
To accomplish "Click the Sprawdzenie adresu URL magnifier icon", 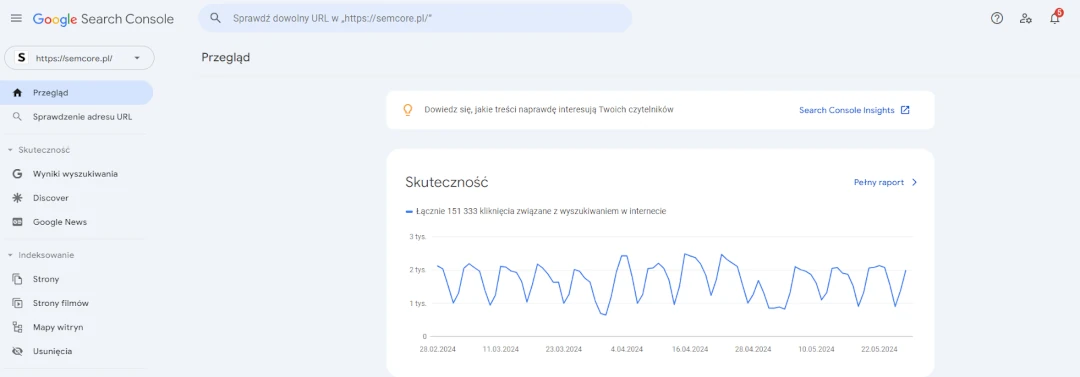I will [x=18, y=117].
